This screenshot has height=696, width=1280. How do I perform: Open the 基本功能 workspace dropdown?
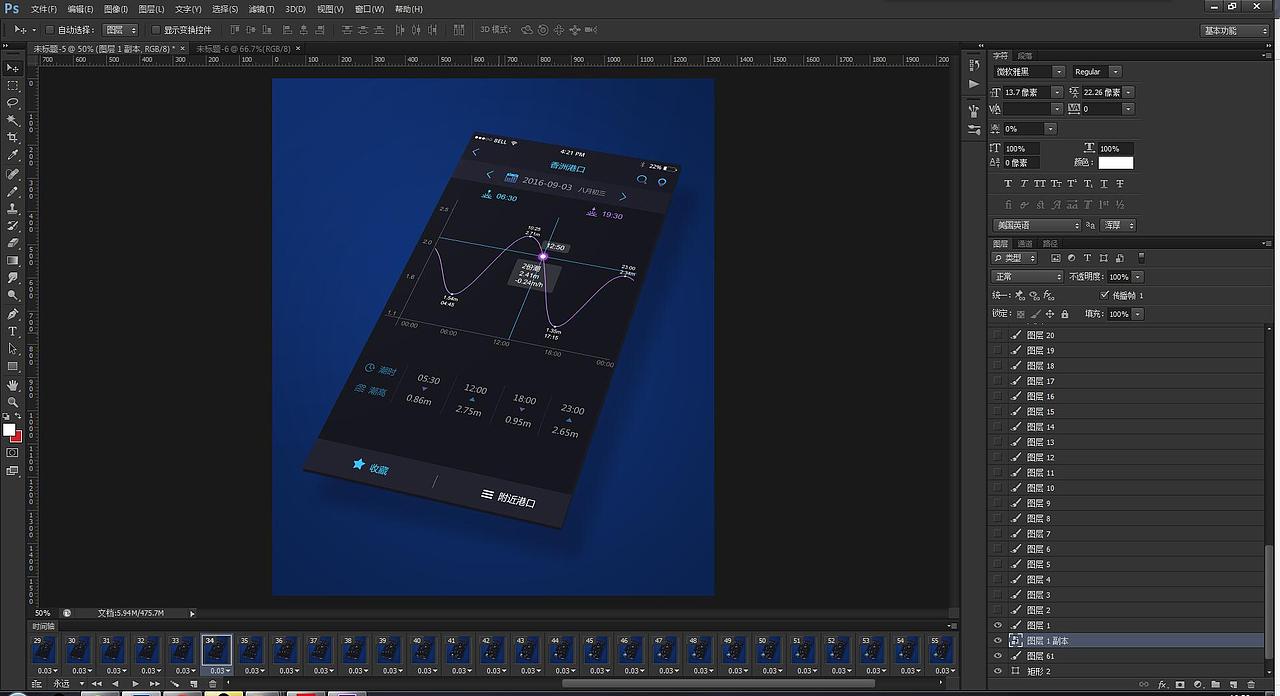(x=1234, y=30)
